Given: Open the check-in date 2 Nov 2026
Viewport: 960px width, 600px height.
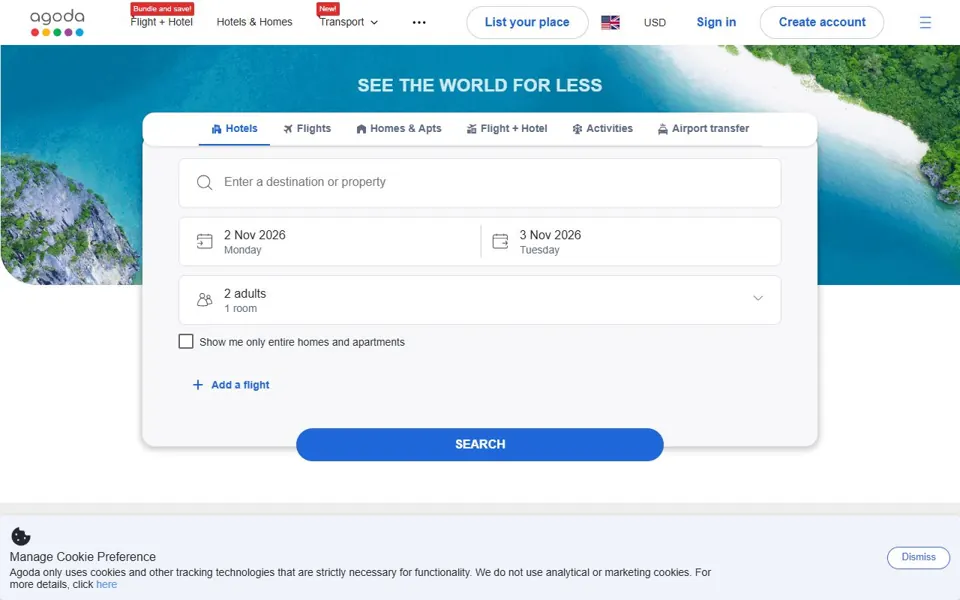Looking at the screenshot, I should 329,241.
